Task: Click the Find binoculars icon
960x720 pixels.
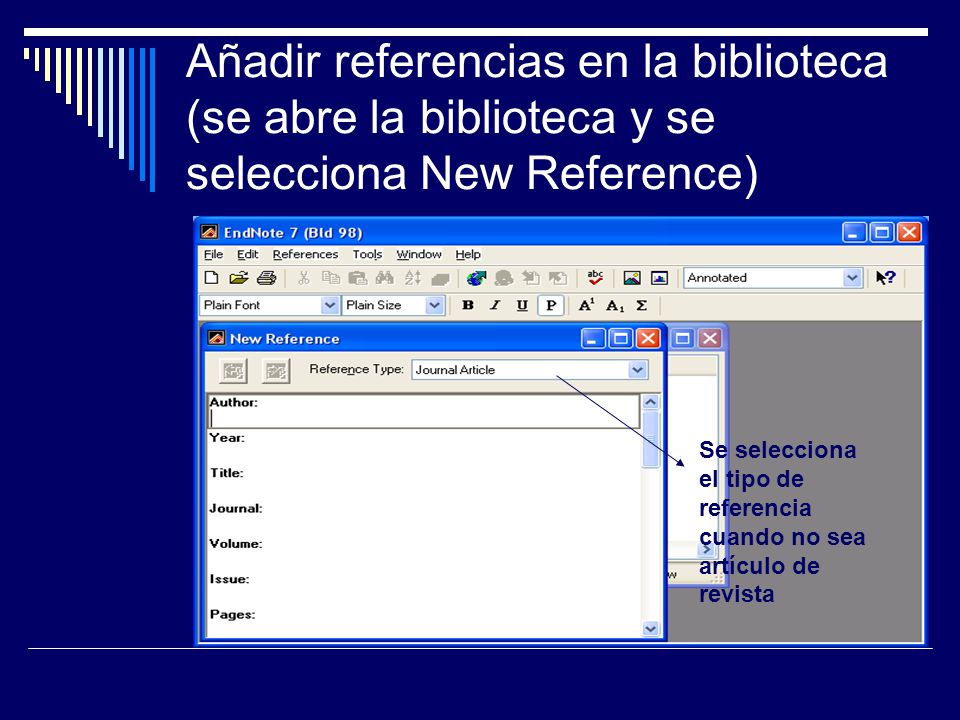Action: (x=384, y=278)
